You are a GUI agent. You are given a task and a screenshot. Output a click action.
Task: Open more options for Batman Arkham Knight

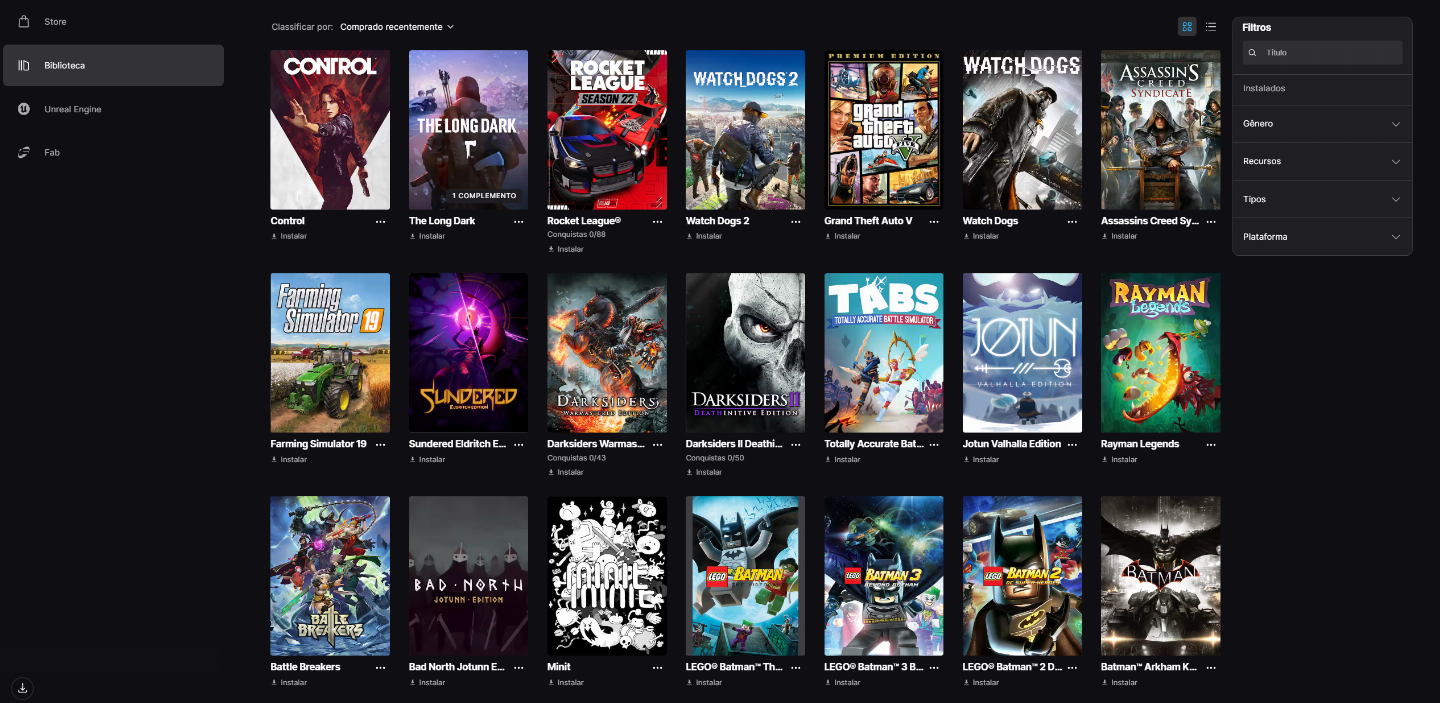click(1211, 668)
